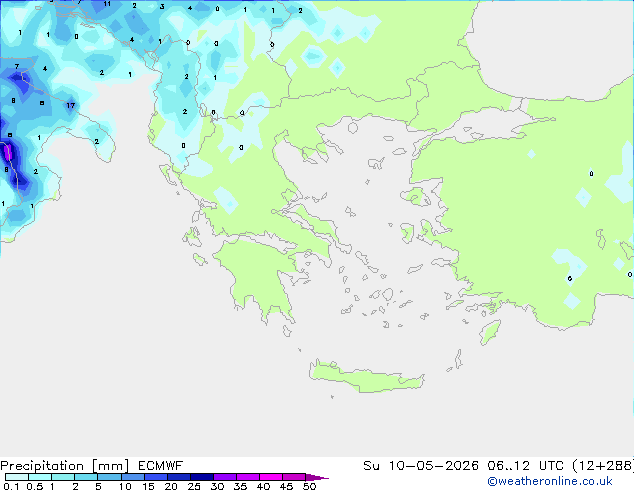Screen dimensions: 634x490
Task: Click the "30" legend label
Action: (217, 486)
